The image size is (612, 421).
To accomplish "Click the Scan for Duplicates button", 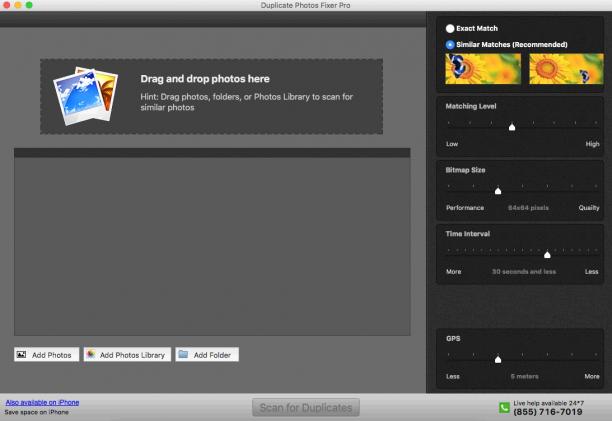I will pos(306,407).
